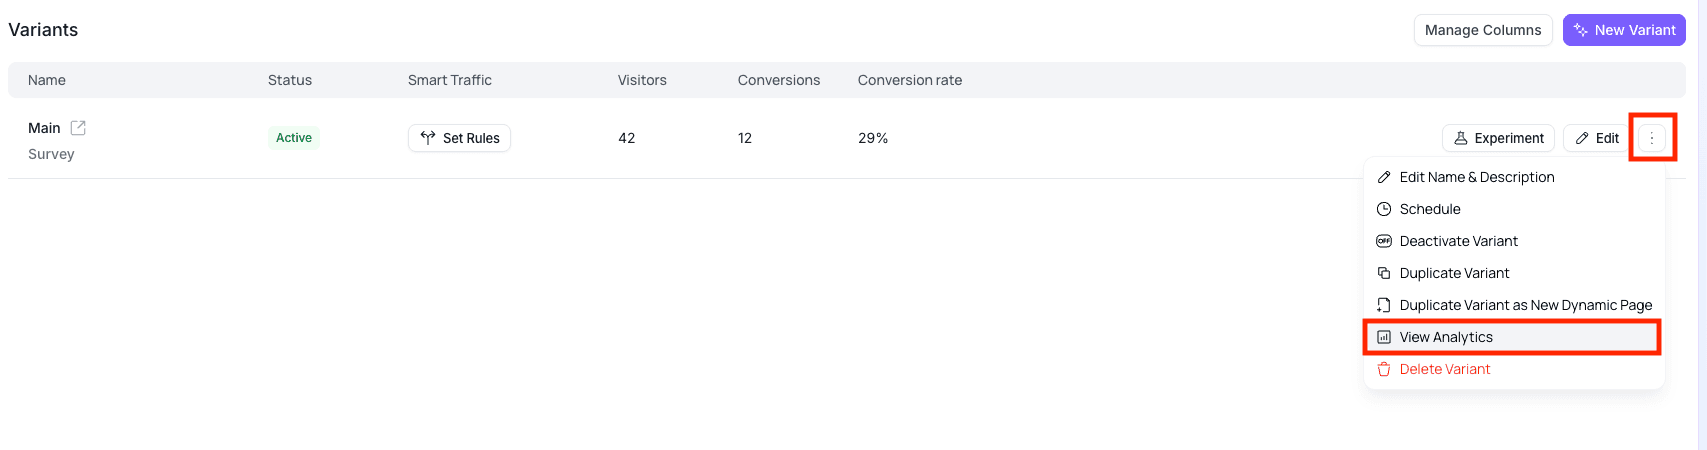Click the Name column header
Viewport: 1707px width, 450px height.
(x=47, y=80)
